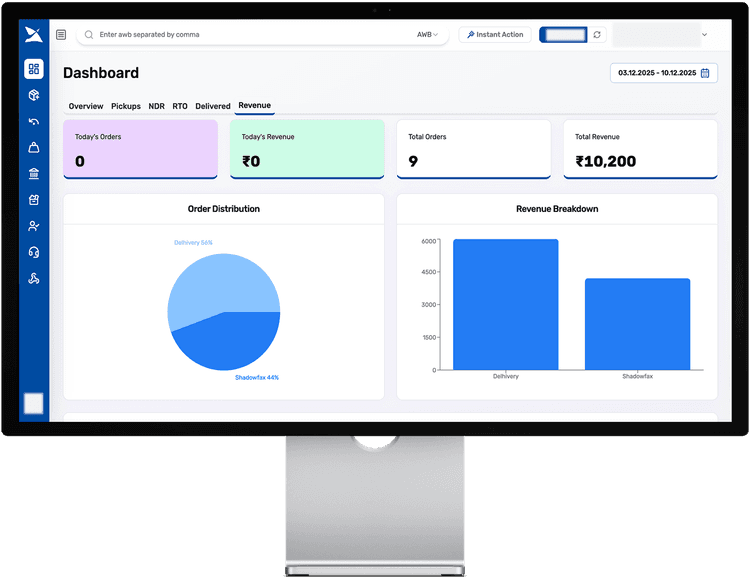Toggle the sidebar menu icon beside search
Viewport: 750px width, 578px height.
coord(61,35)
